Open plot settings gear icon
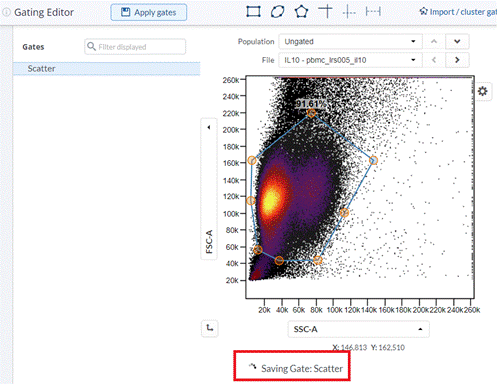Image resolution: width=500 pixels, height=384 pixels. [482, 91]
